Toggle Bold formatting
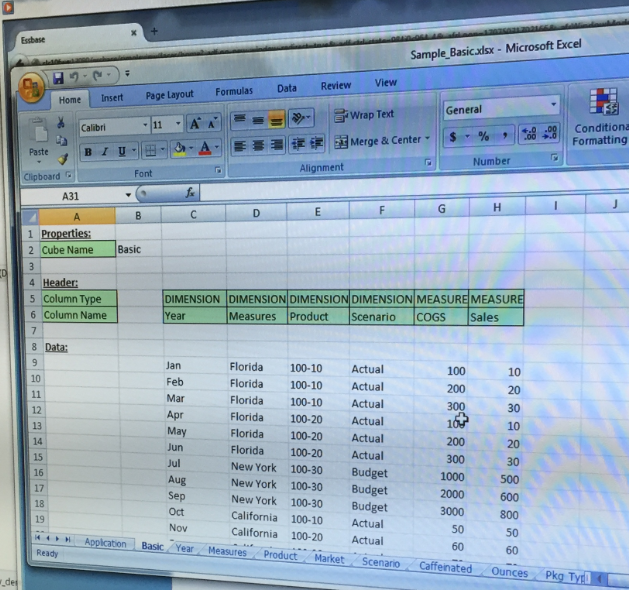This screenshot has height=590, width=629. (88, 152)
